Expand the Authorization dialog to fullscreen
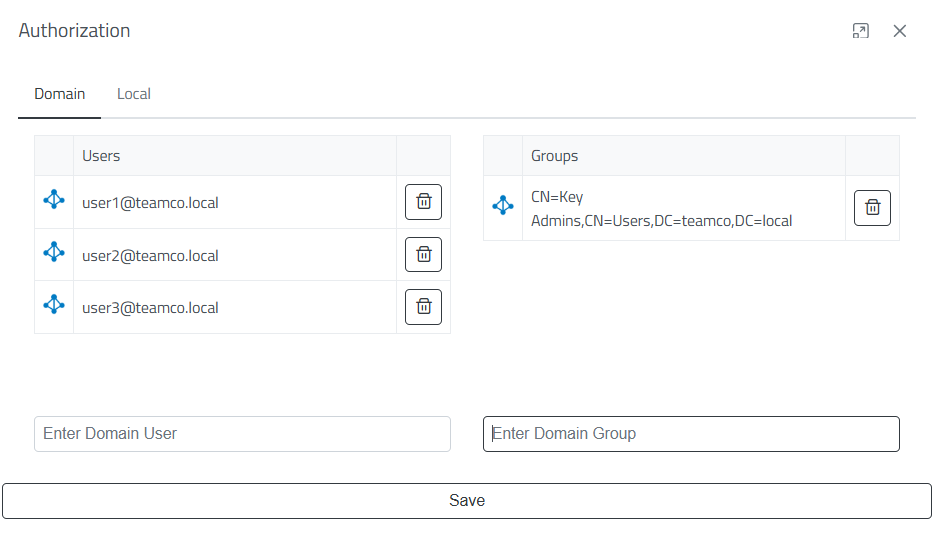The image size is (934, 557). click(x=860, y=31)
